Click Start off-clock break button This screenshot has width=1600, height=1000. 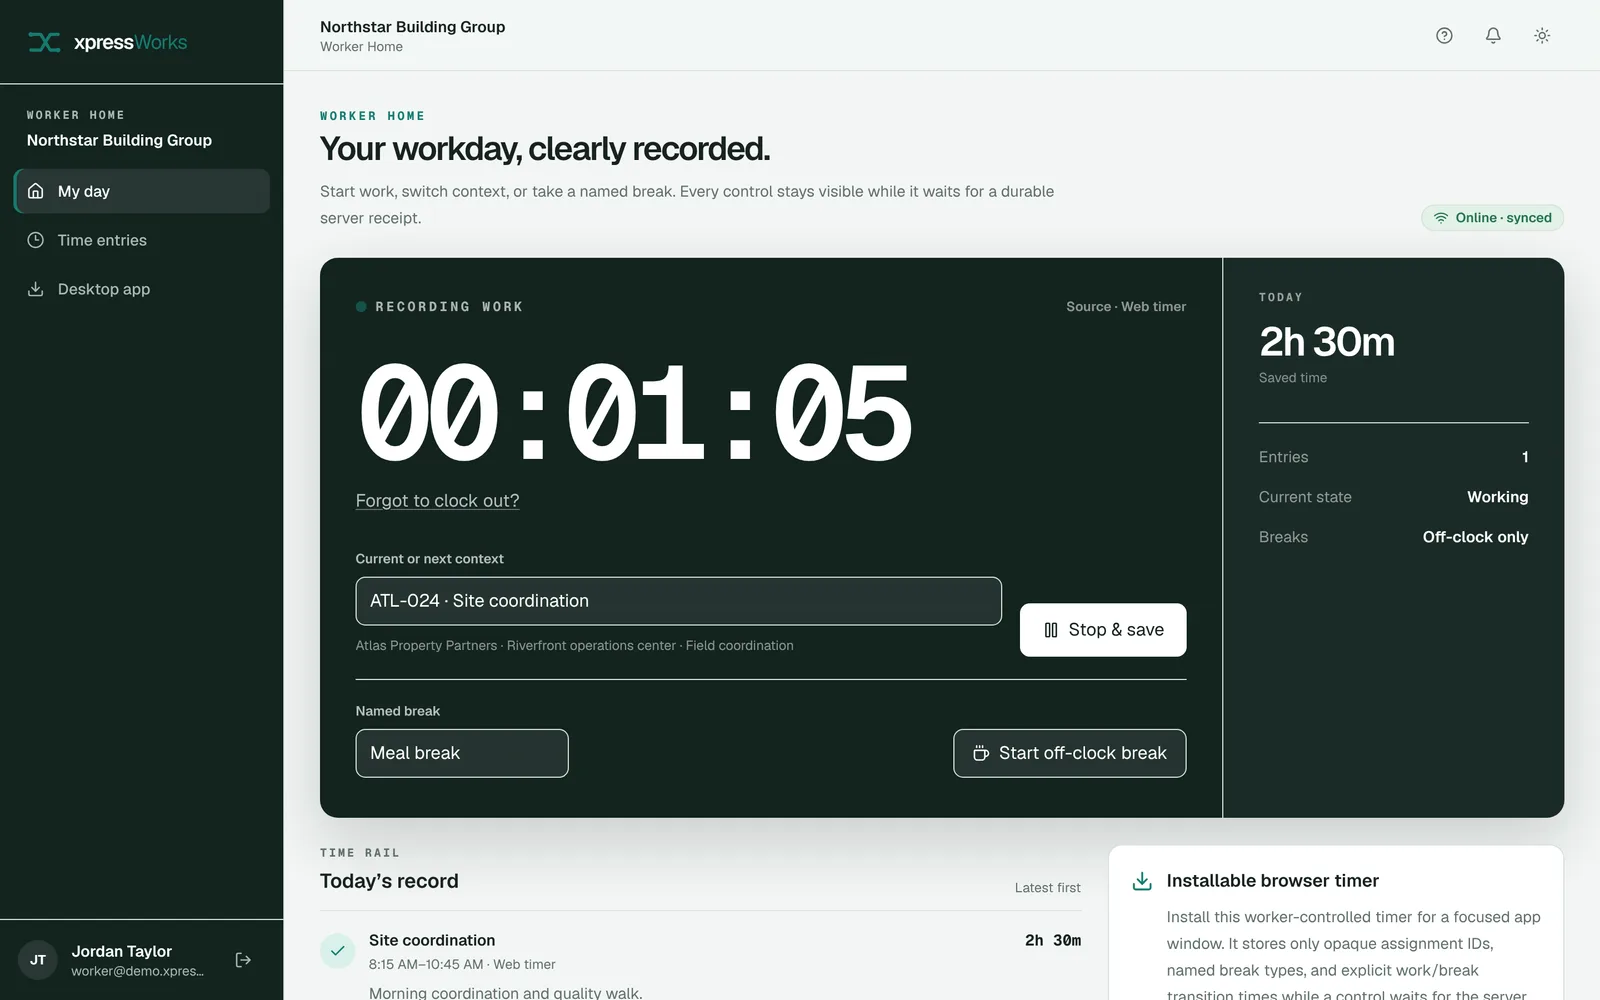pyautogui.click(x=1070, y=753)
